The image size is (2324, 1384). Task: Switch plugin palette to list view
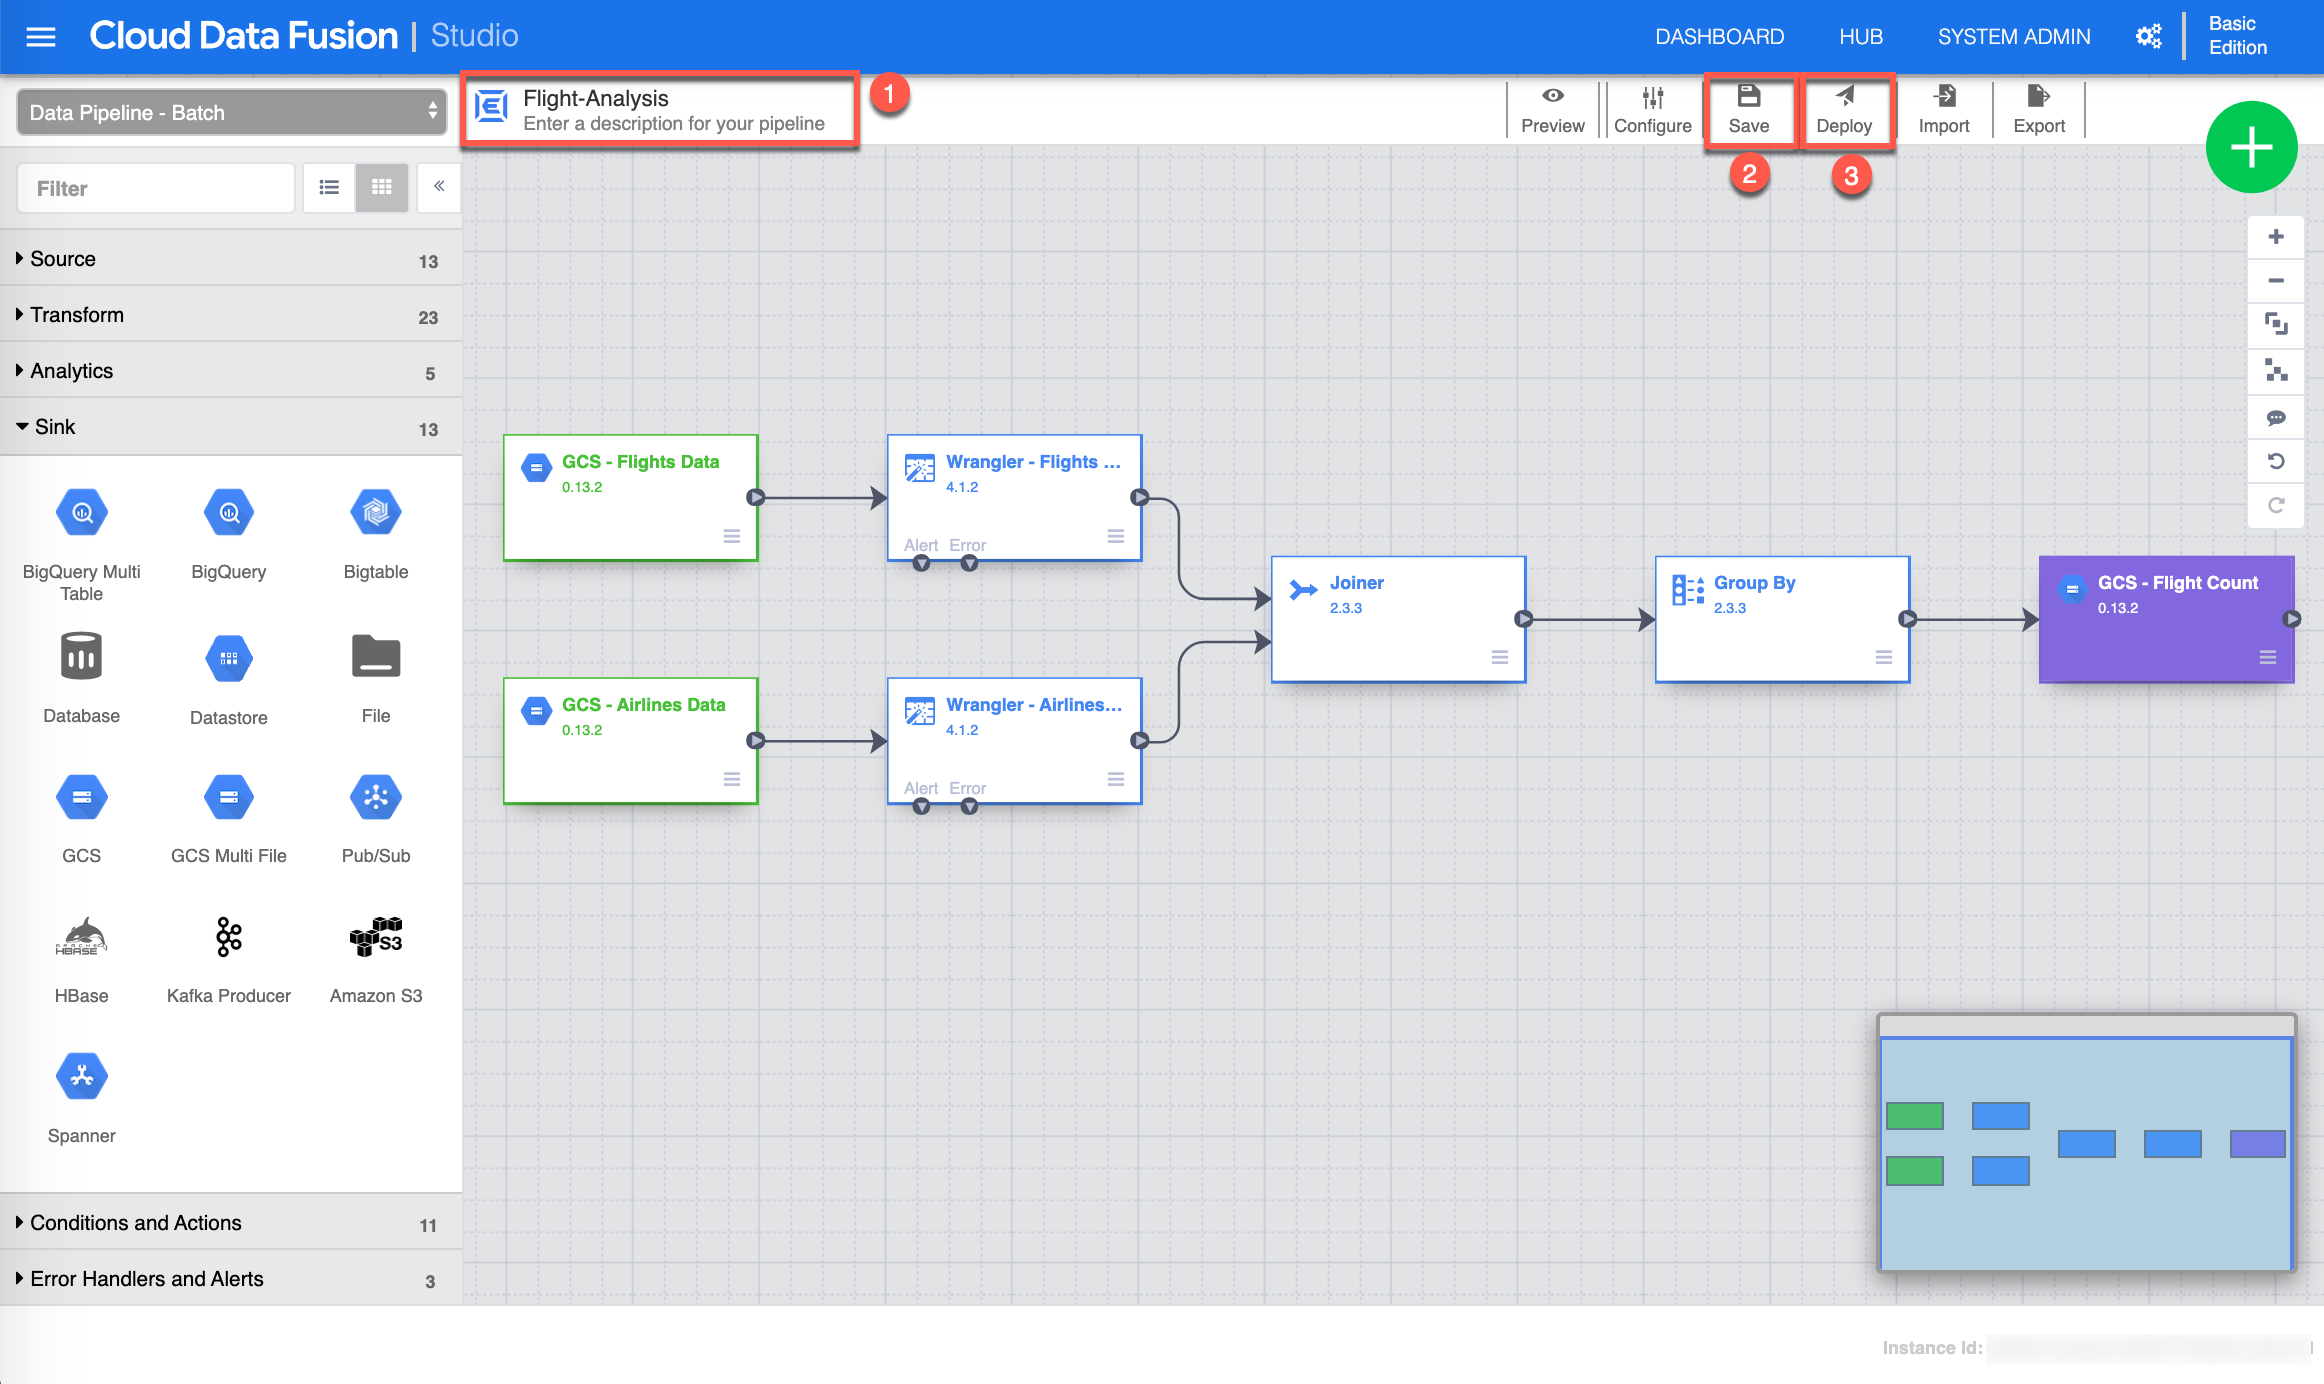tap(329, 187)
